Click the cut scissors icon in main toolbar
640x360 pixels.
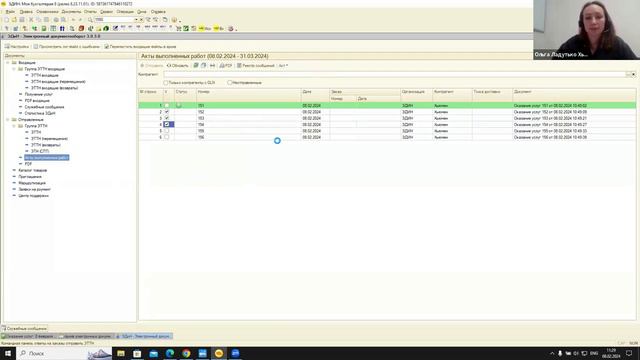point(31,20)
